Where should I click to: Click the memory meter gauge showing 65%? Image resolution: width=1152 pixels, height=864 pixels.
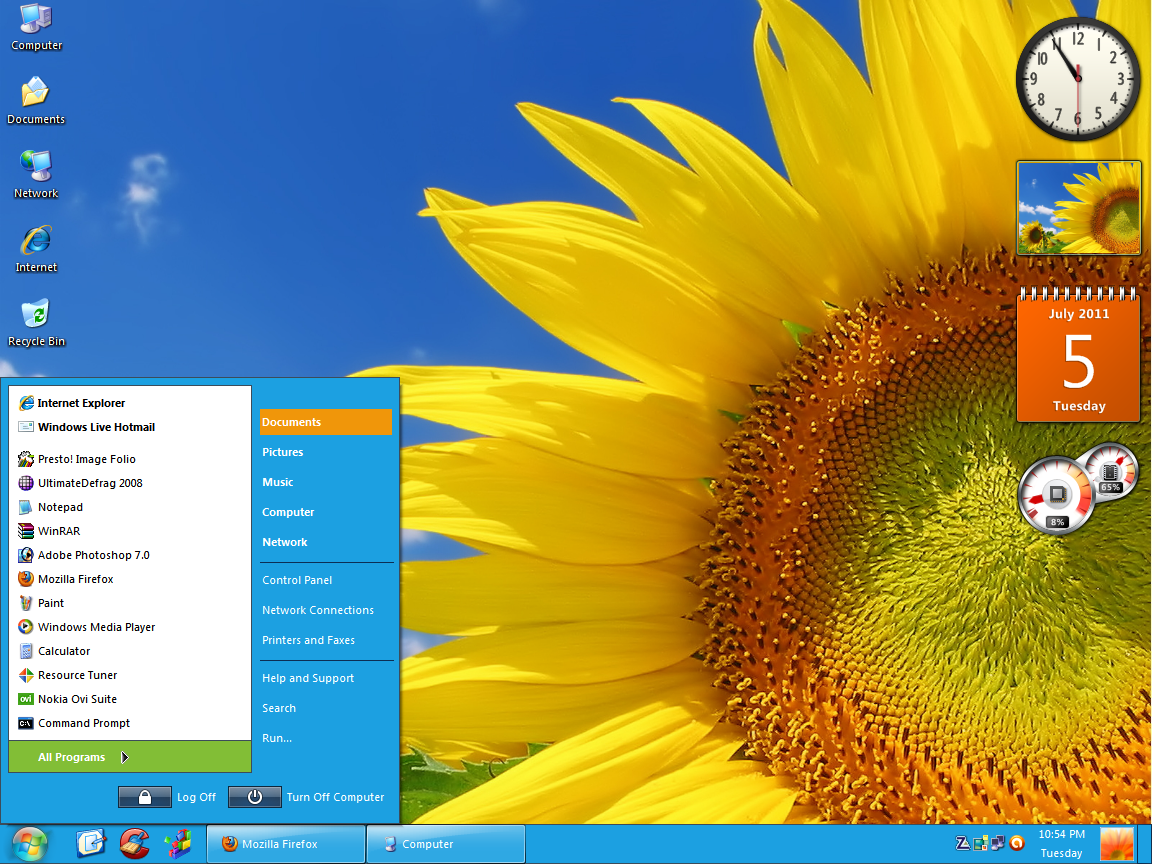(x=1112, y=470)
